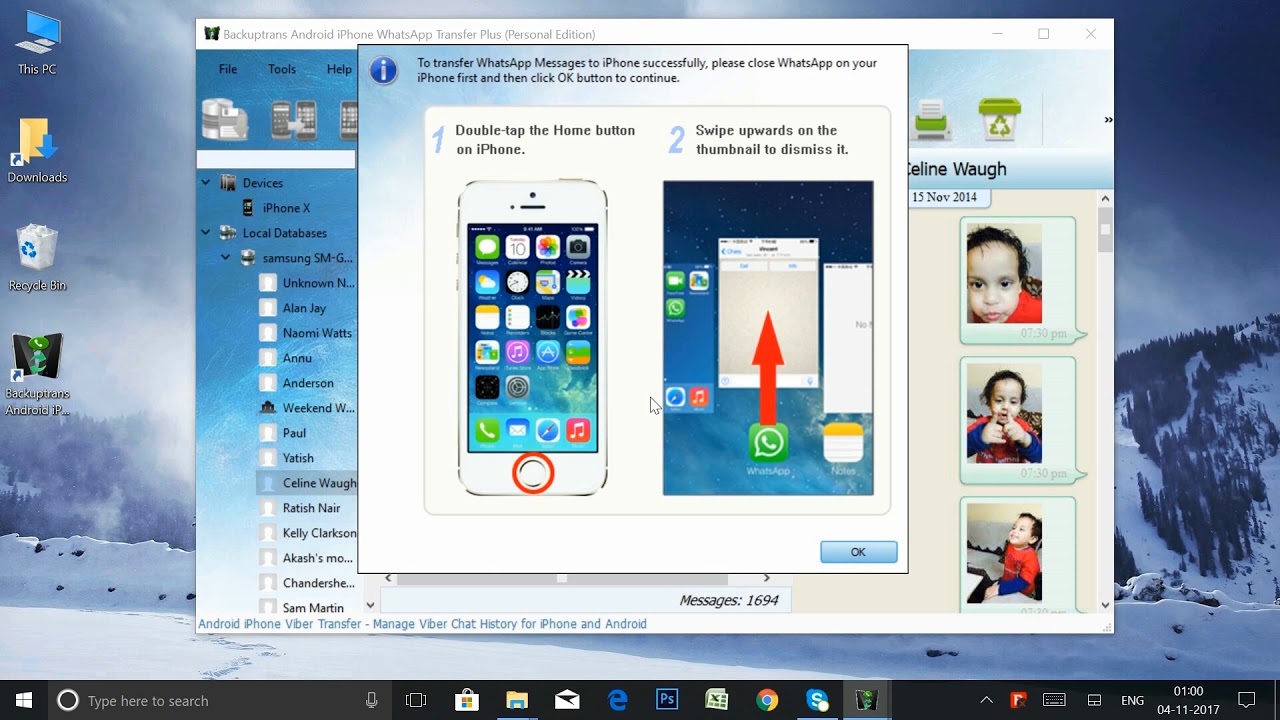Open Excel from the taskbar
This screenshot has width=1280, height=720.
coord(717,701)
